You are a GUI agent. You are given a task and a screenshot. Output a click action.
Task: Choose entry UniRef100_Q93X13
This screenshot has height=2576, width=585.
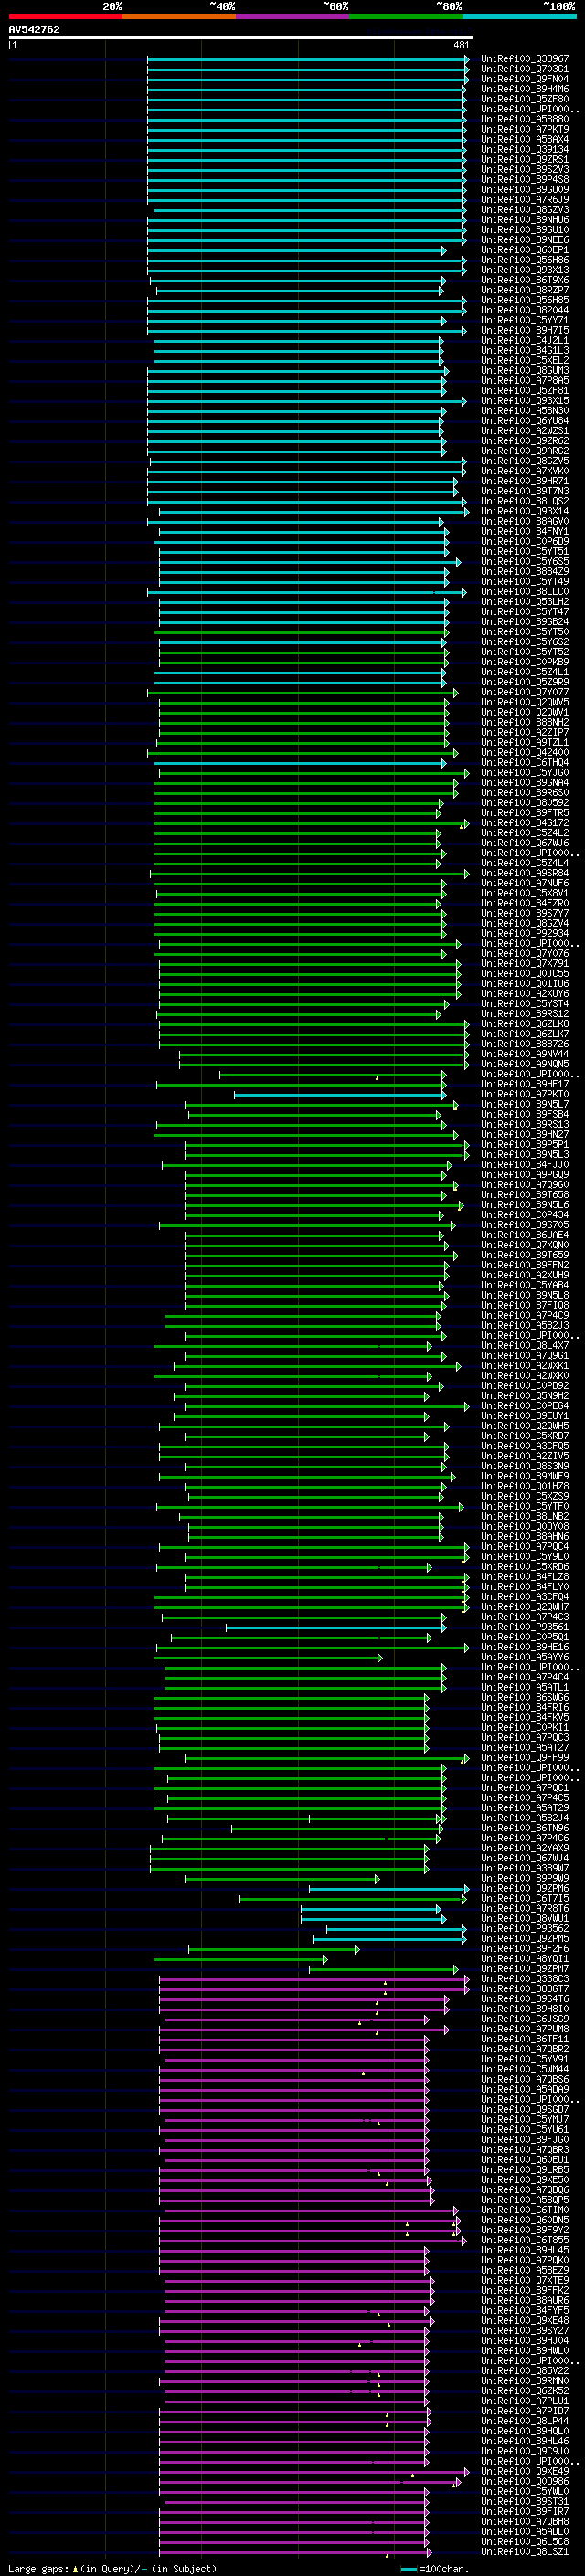pyautogui.click(x=525, y=270)
